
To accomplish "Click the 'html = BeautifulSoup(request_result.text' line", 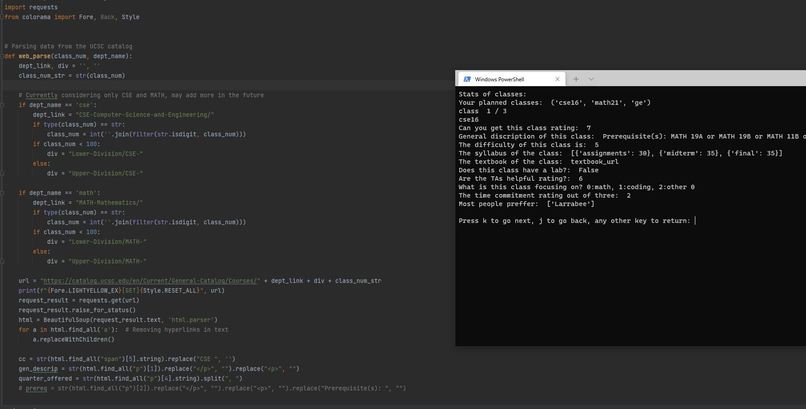I will point(118,320).
